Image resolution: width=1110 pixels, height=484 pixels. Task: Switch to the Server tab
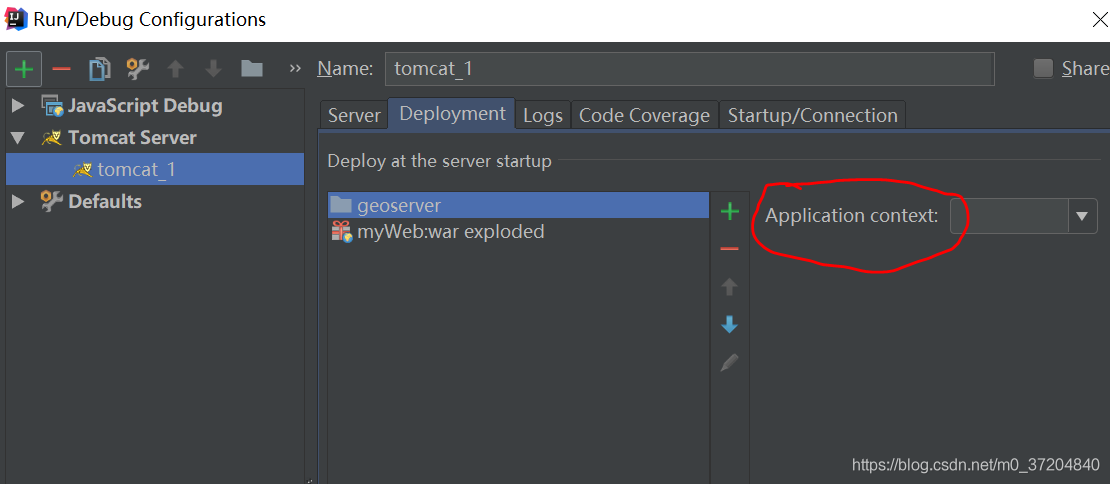[x=354, y=115]
